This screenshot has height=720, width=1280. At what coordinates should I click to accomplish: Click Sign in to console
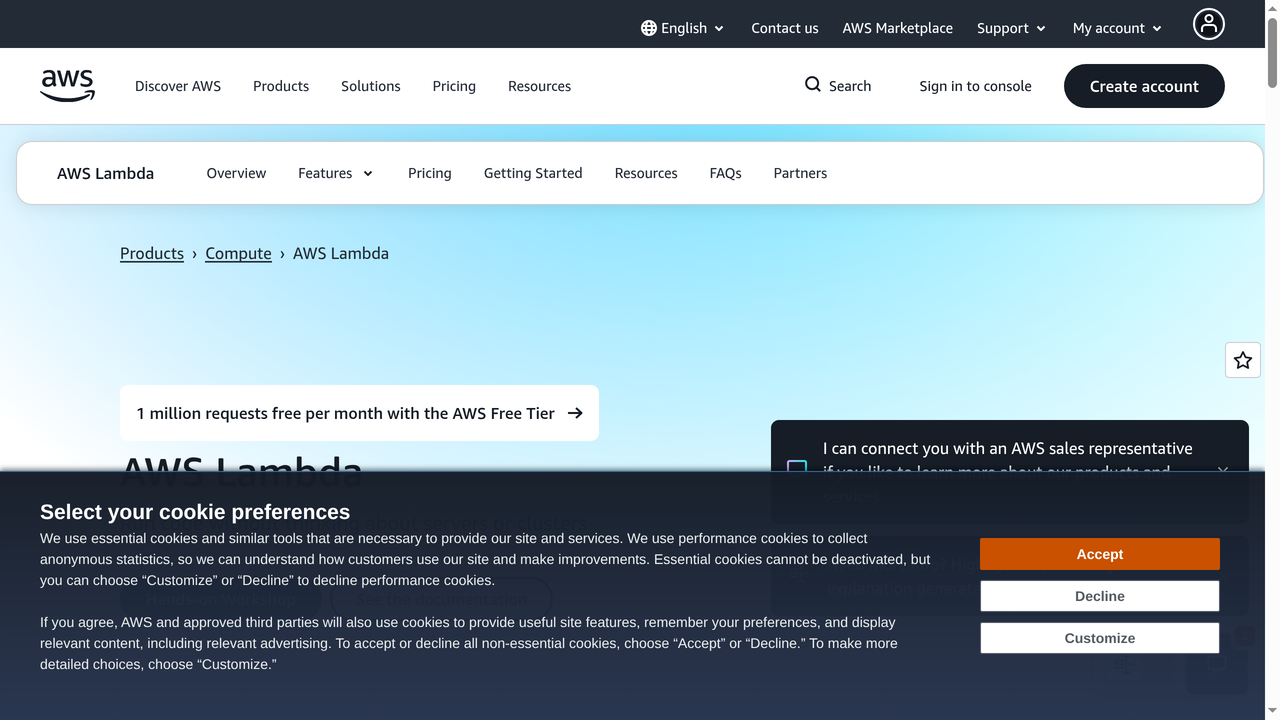coord(975,86)
